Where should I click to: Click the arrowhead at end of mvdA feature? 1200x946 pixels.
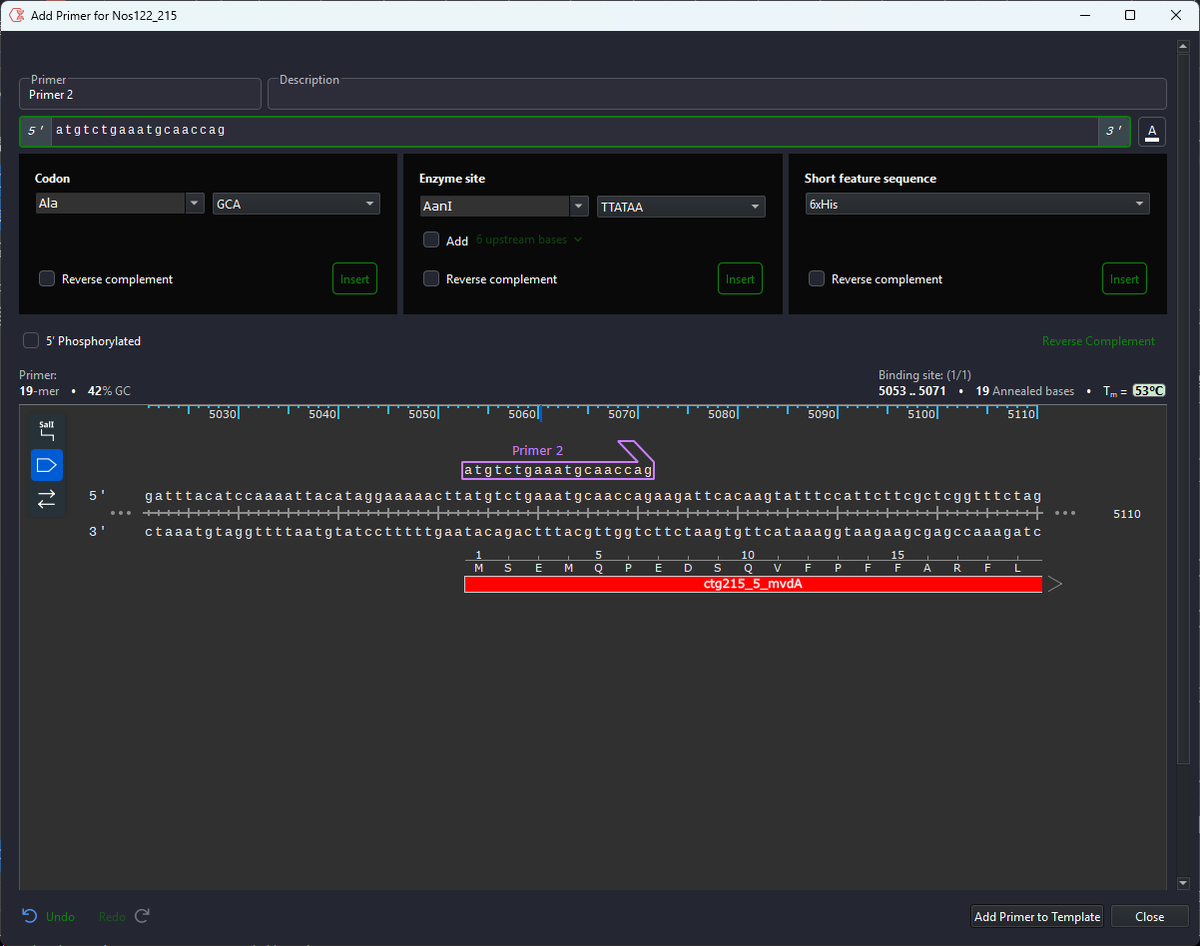[x=1055, y=584]
